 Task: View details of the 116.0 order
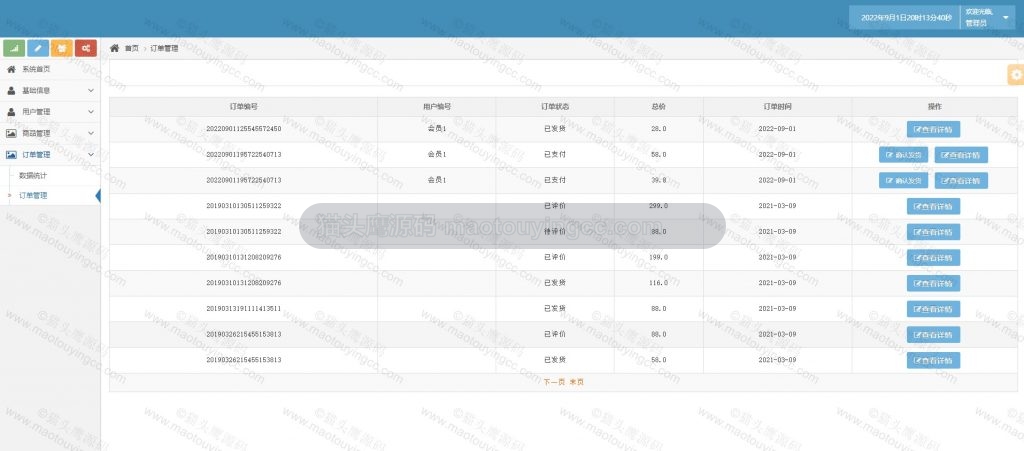[x=933, y=283]
